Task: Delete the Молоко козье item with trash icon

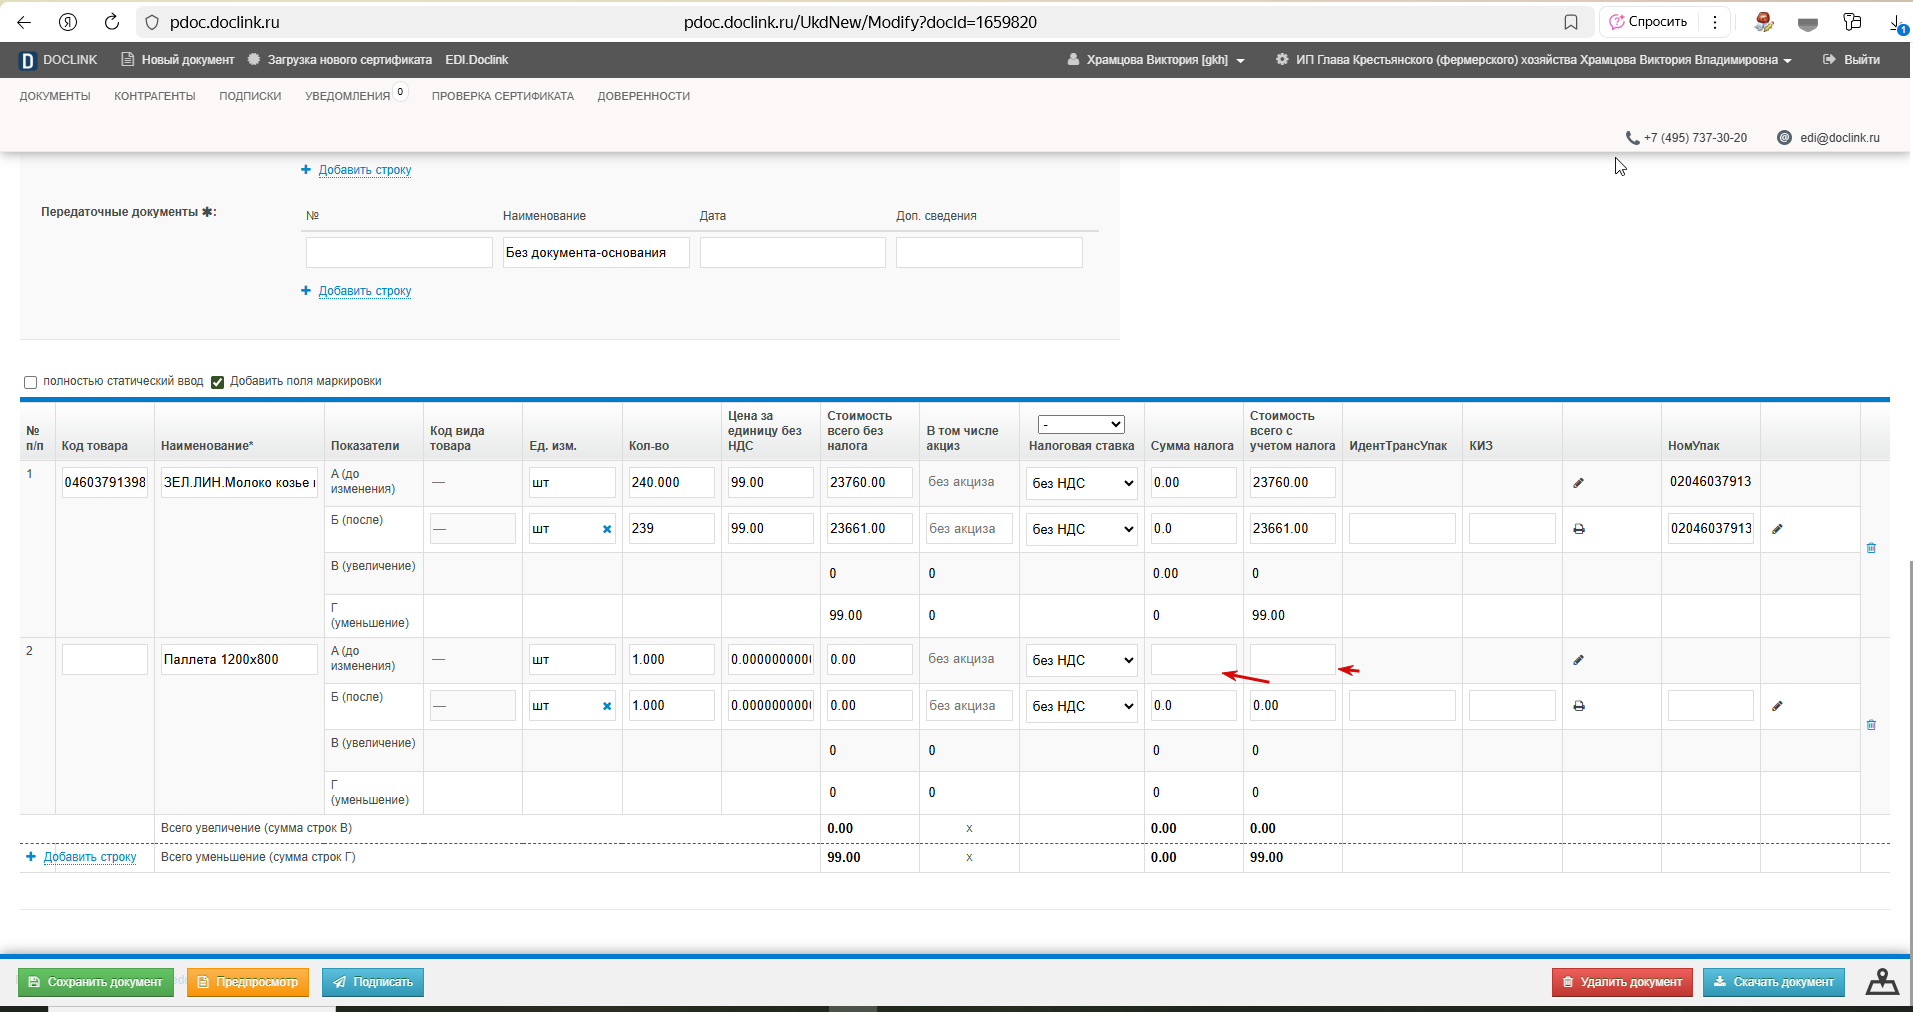Action: (1871, 548)
